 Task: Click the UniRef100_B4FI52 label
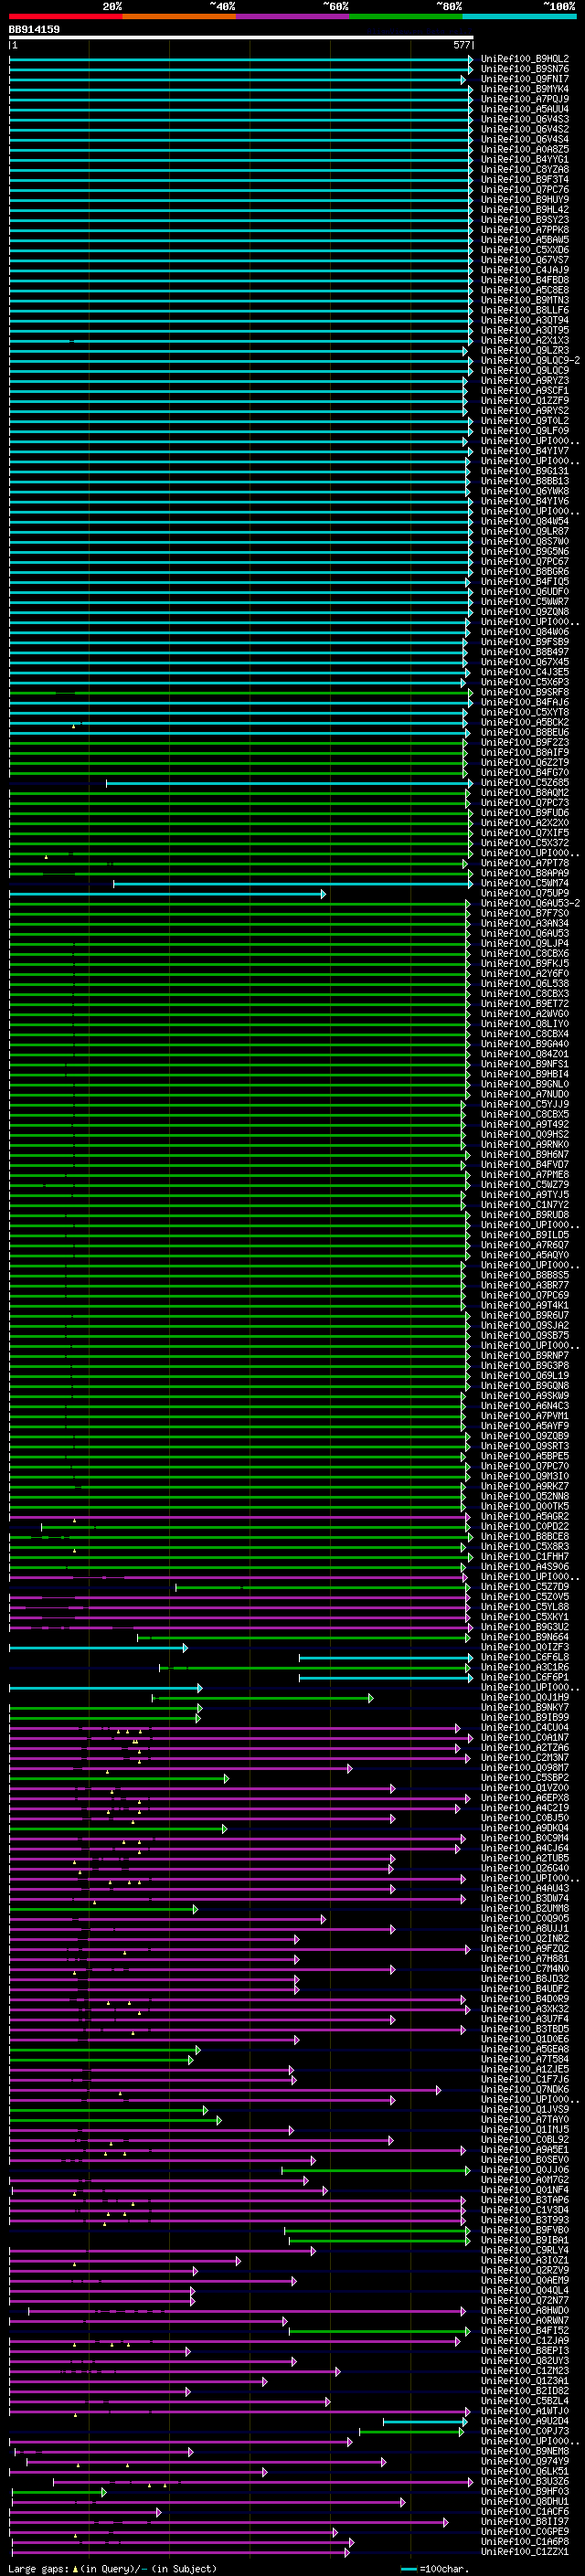(x=525, y=2331)
